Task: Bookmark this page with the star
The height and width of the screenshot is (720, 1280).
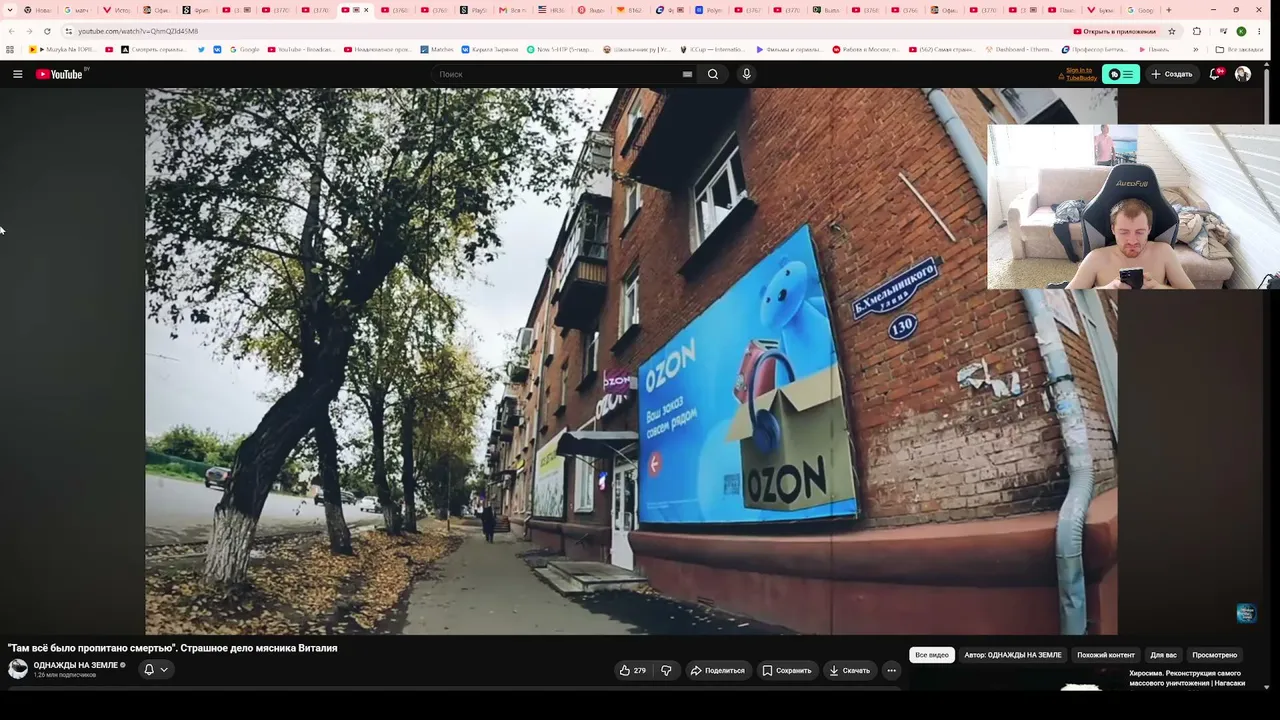Action: 1172,31
